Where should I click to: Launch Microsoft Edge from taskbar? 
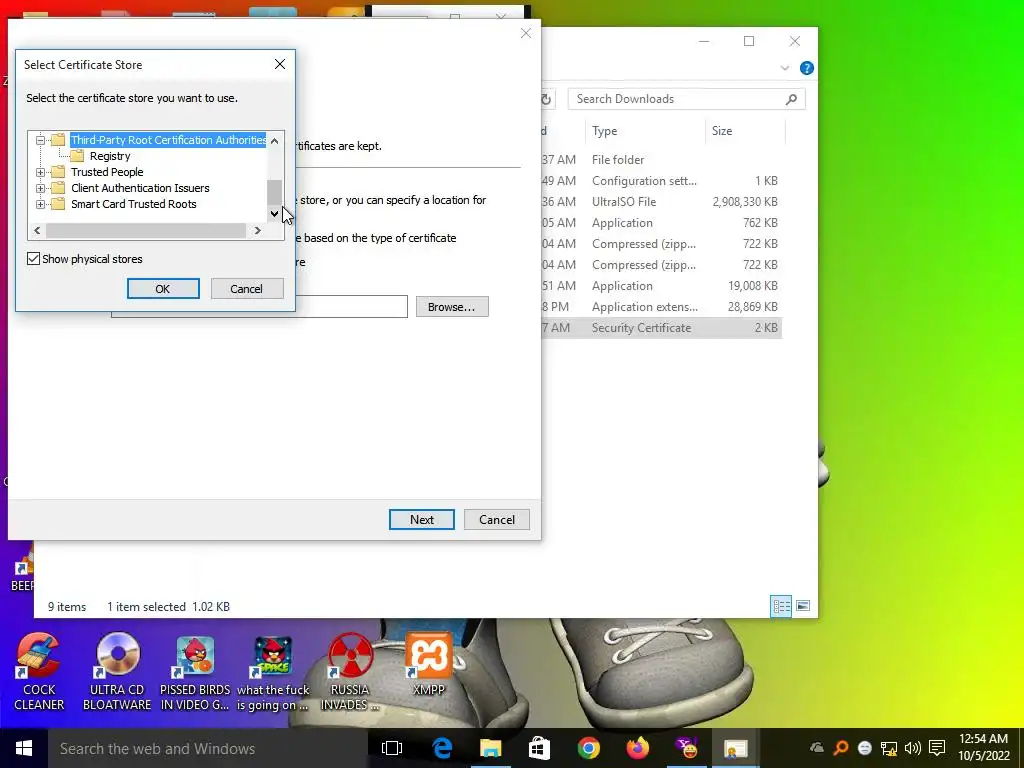coord(442,748)
